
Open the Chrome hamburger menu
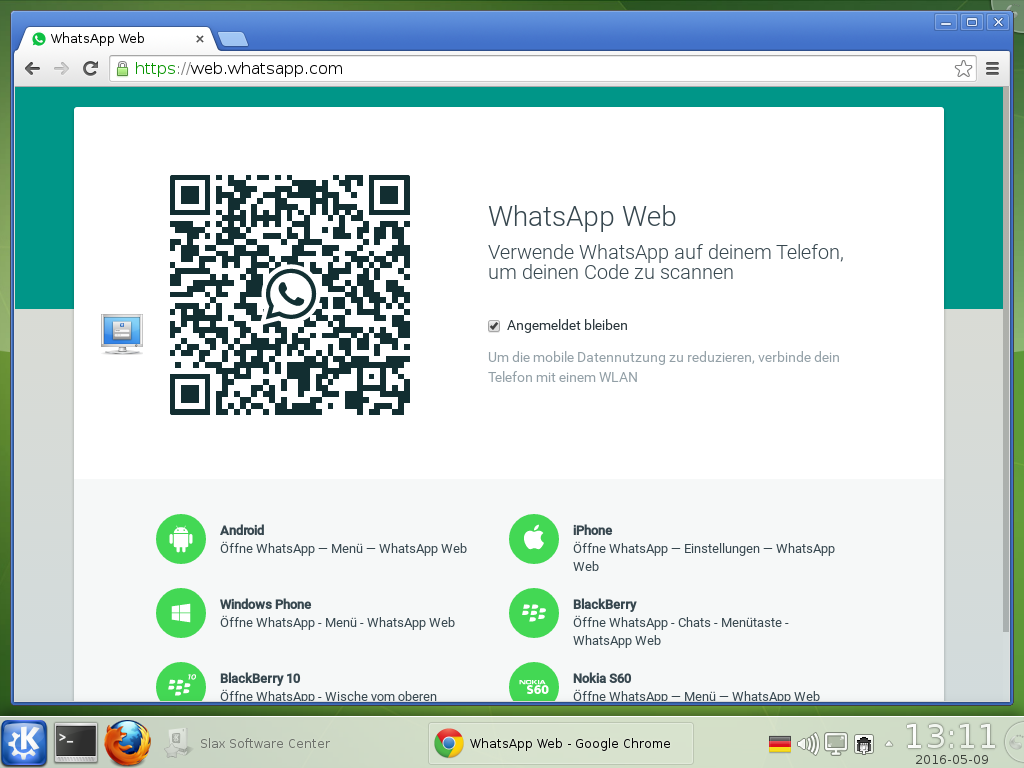992,69
